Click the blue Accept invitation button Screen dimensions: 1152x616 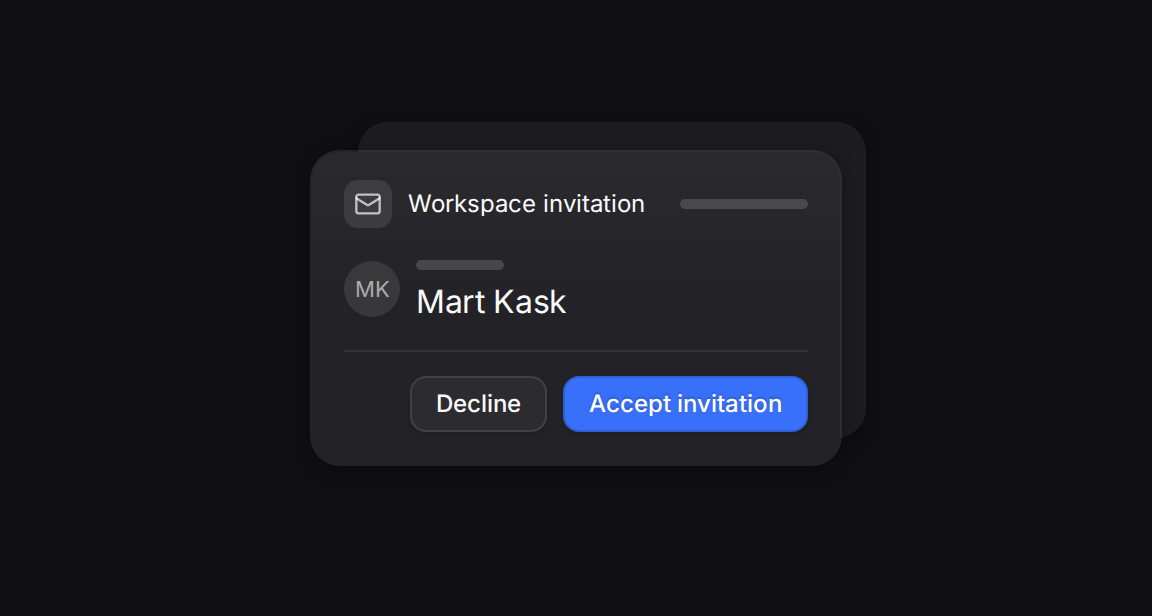pos(685,404)
